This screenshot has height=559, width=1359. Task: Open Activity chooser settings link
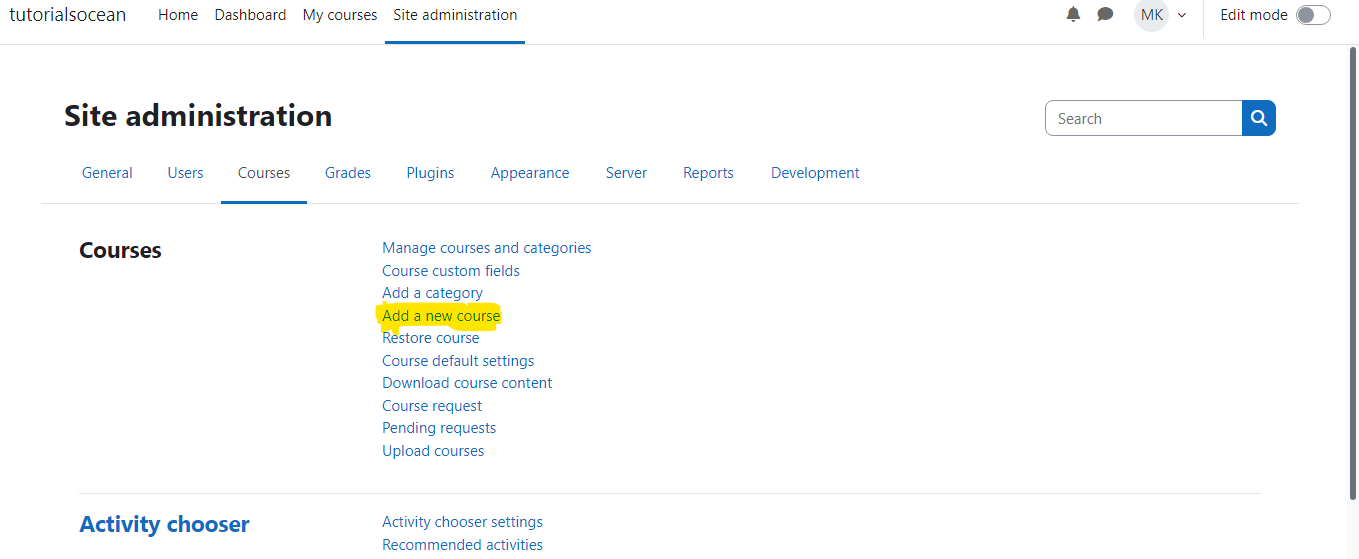(462, 522)
